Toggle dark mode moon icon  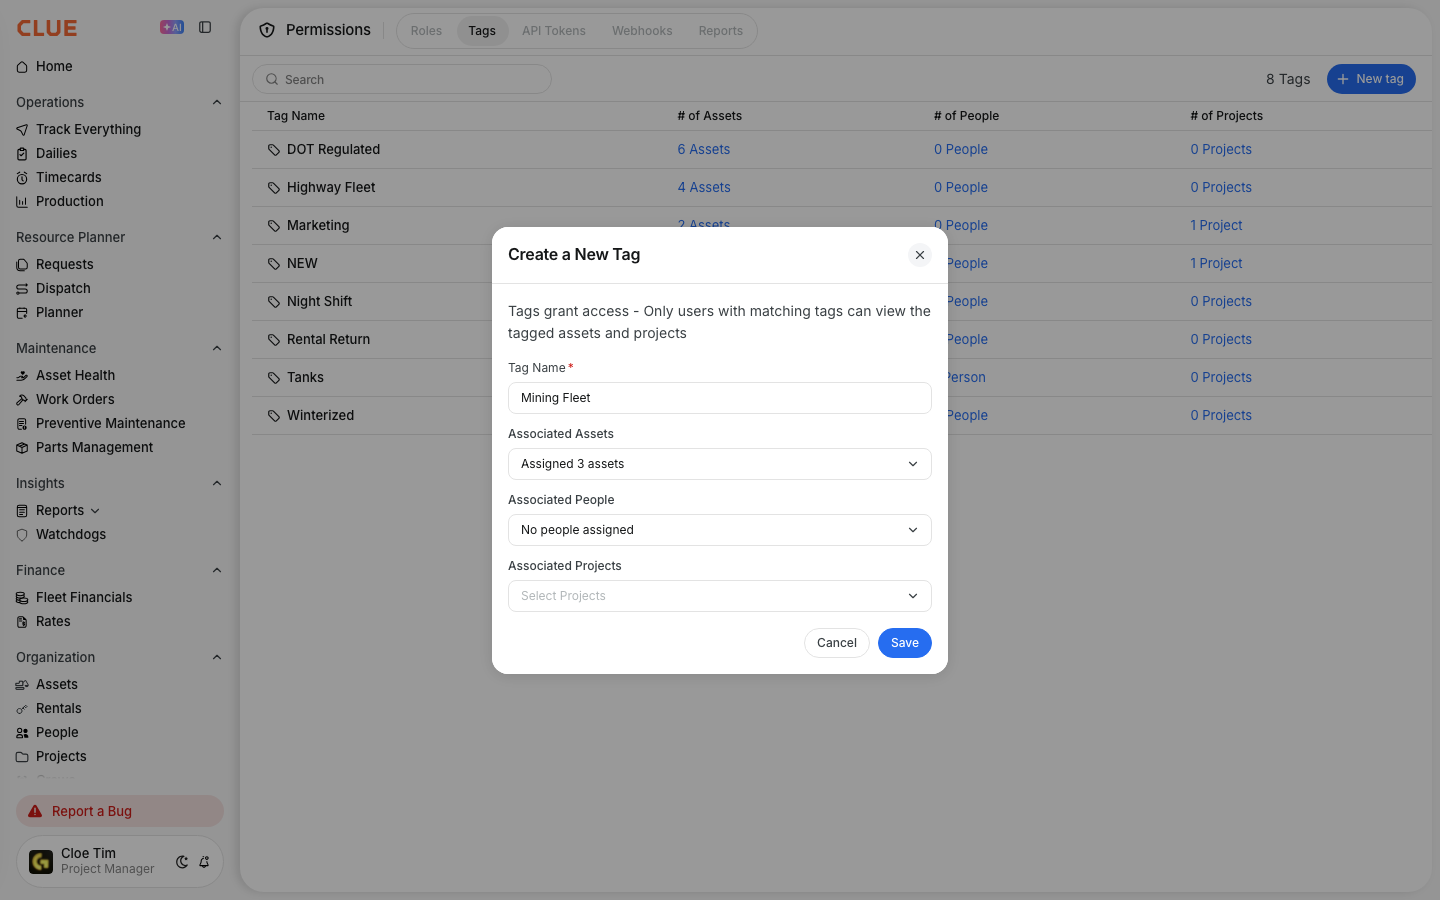[182, 862]
